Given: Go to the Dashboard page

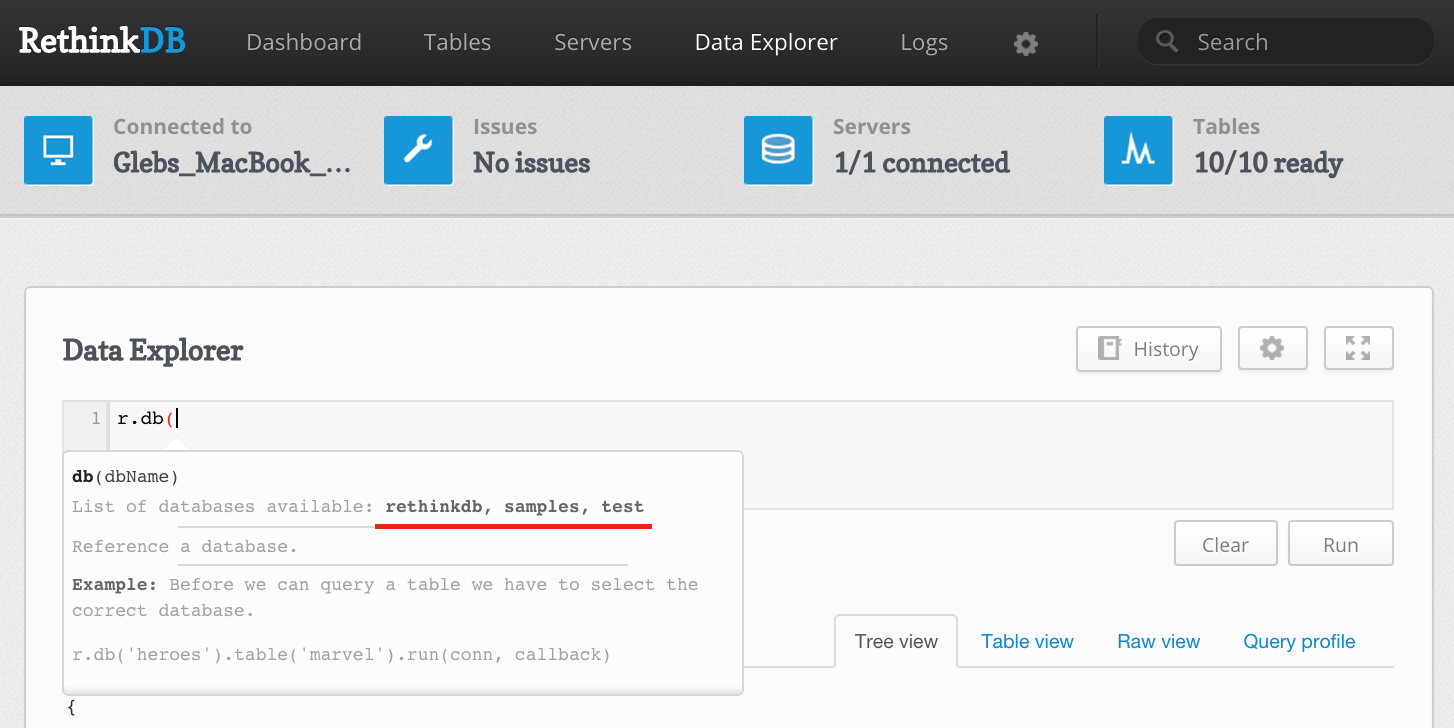Looking at the screenshot, I should point(304,42).
